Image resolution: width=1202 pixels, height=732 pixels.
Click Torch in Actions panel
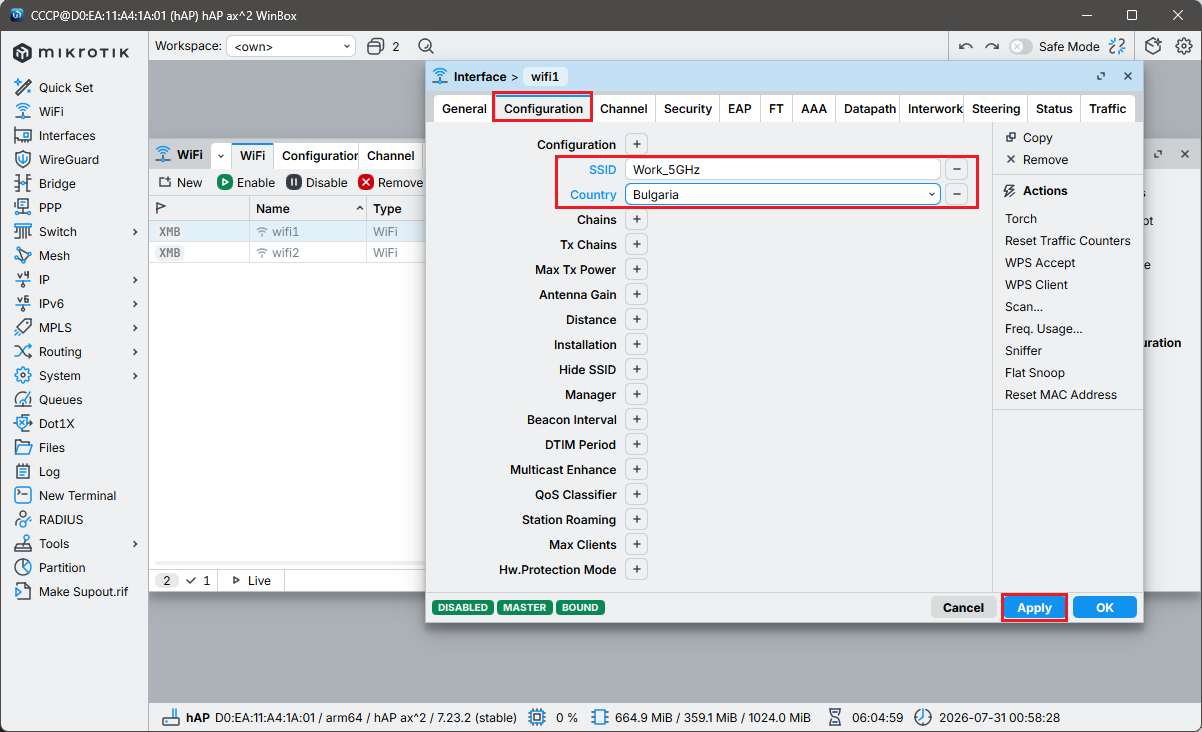tap(1021, 219)
